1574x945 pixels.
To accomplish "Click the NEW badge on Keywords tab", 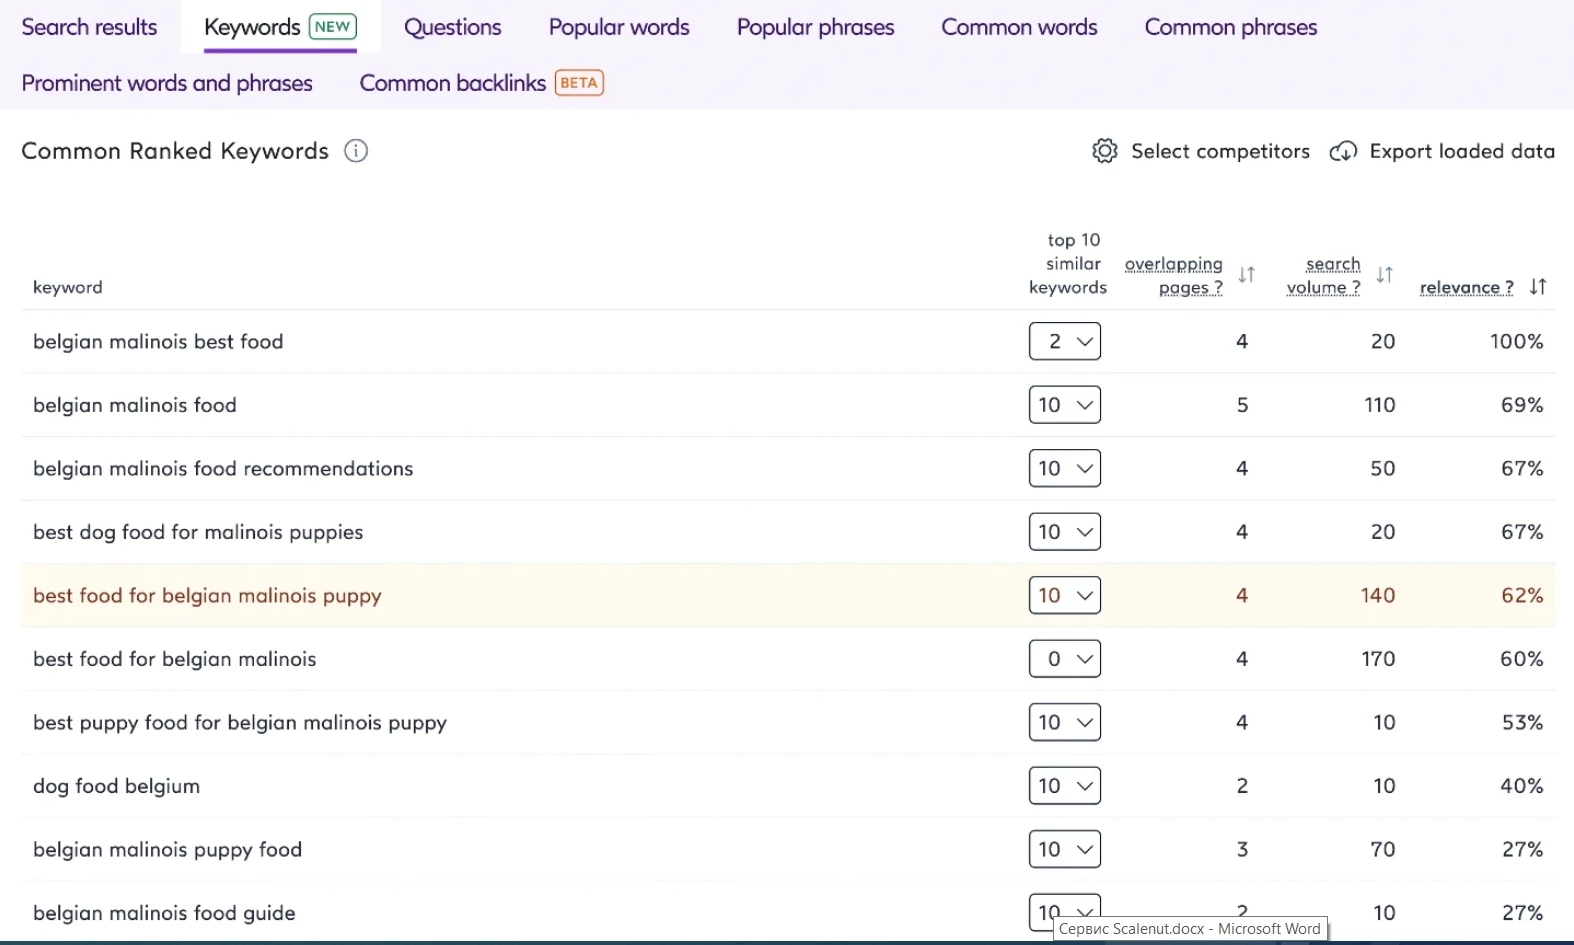I will (x=332, y=27).
